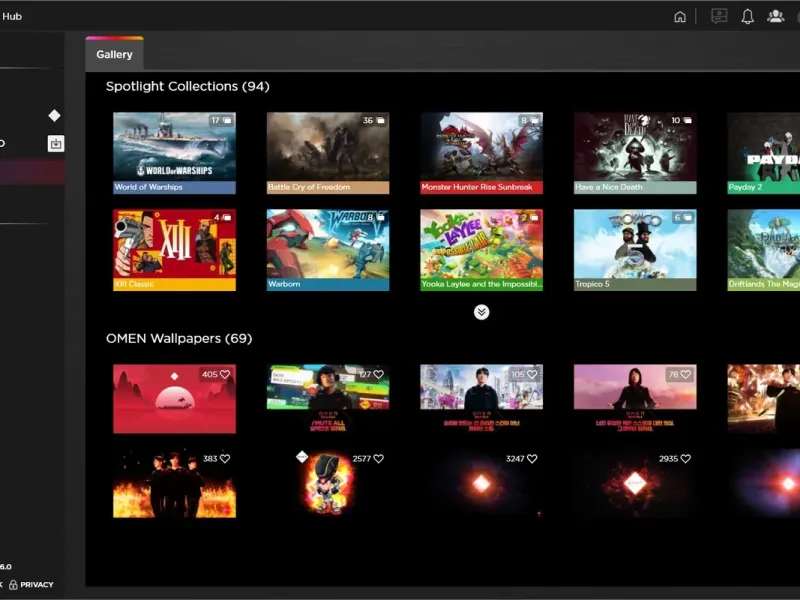Open Driftlands The Magic collection
This screenshot has width=800, height=600.
tap(764, 250)
